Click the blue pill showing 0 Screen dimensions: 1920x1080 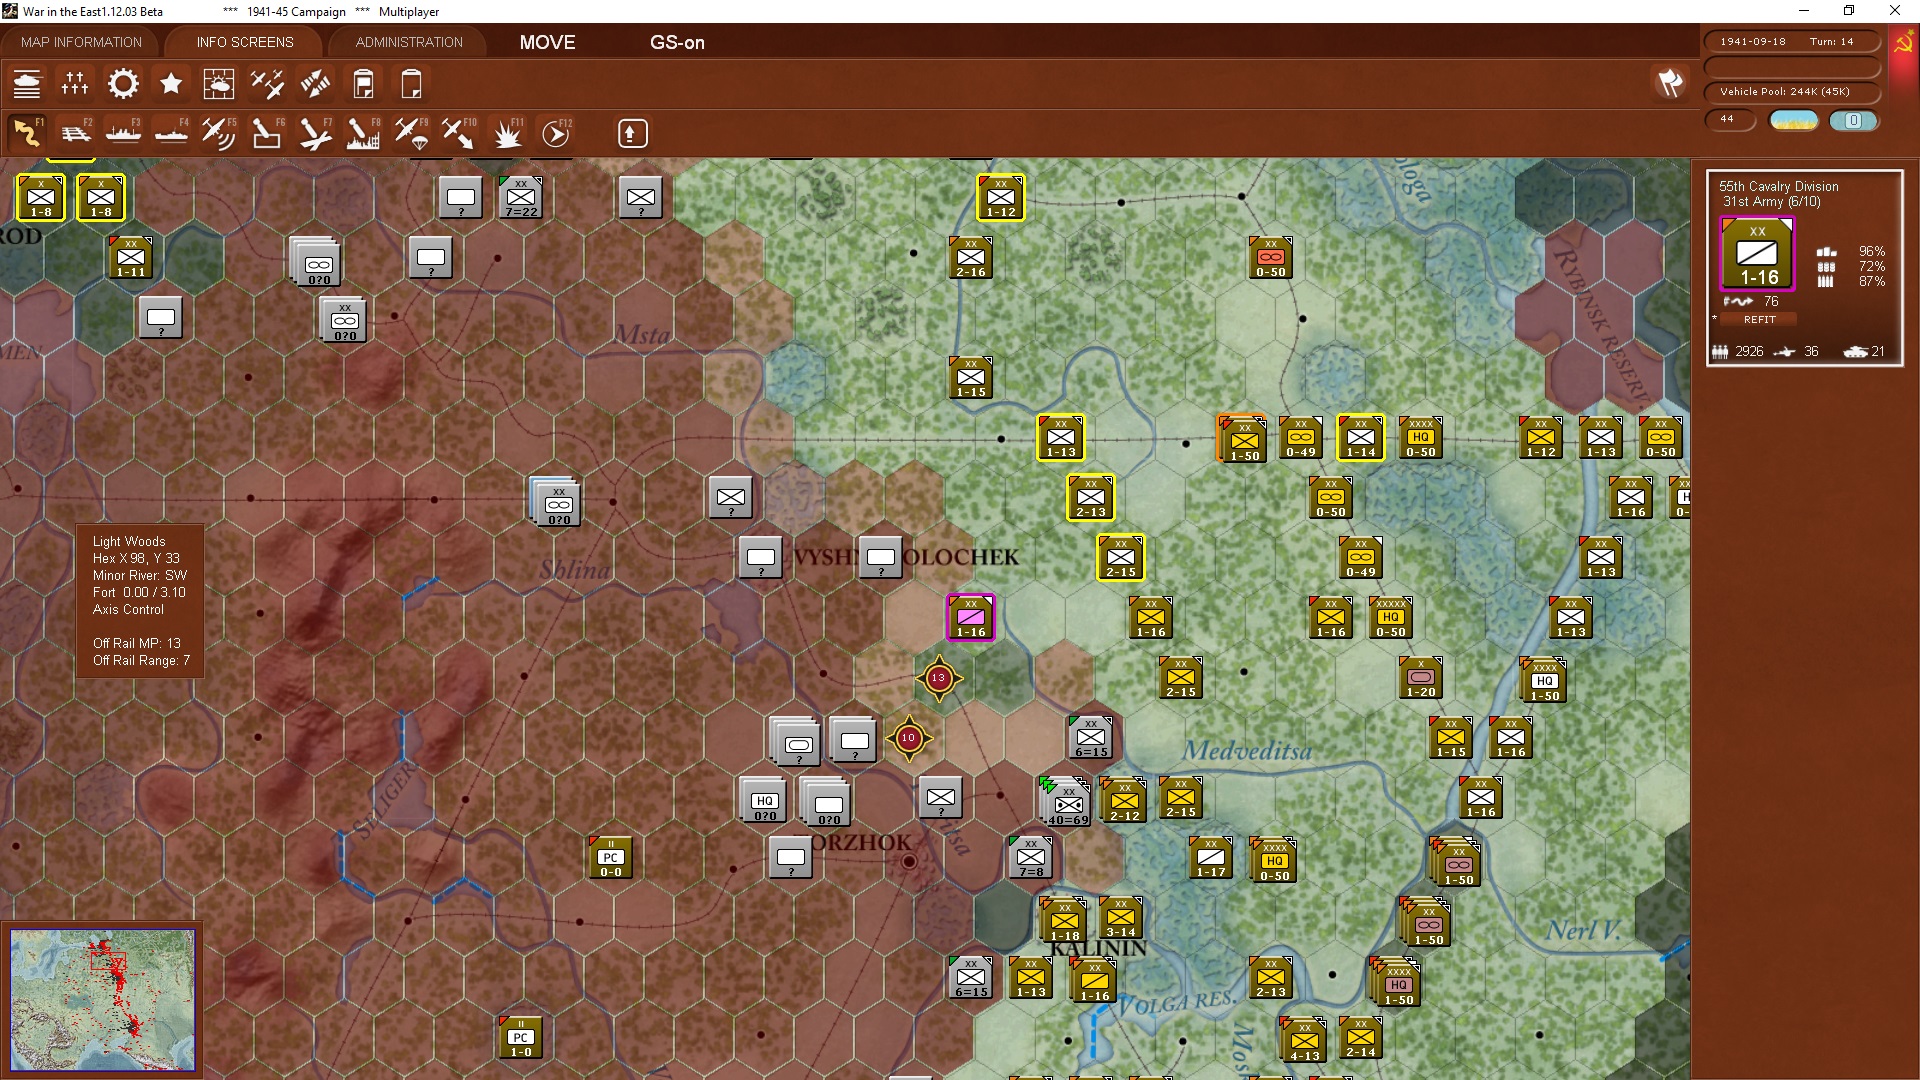(x=1853, y=121)
